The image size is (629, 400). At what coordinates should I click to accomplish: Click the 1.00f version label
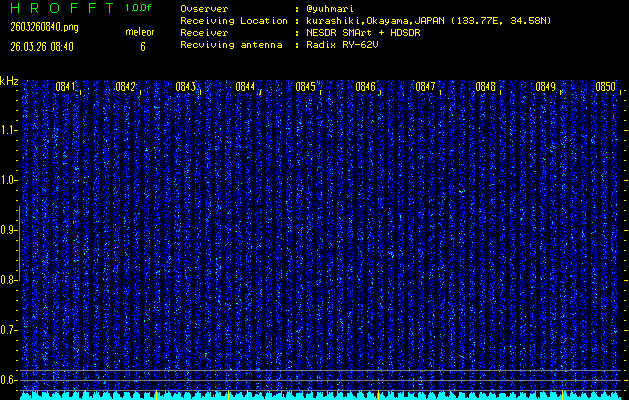pyautogui.click(x=139, y=8)
